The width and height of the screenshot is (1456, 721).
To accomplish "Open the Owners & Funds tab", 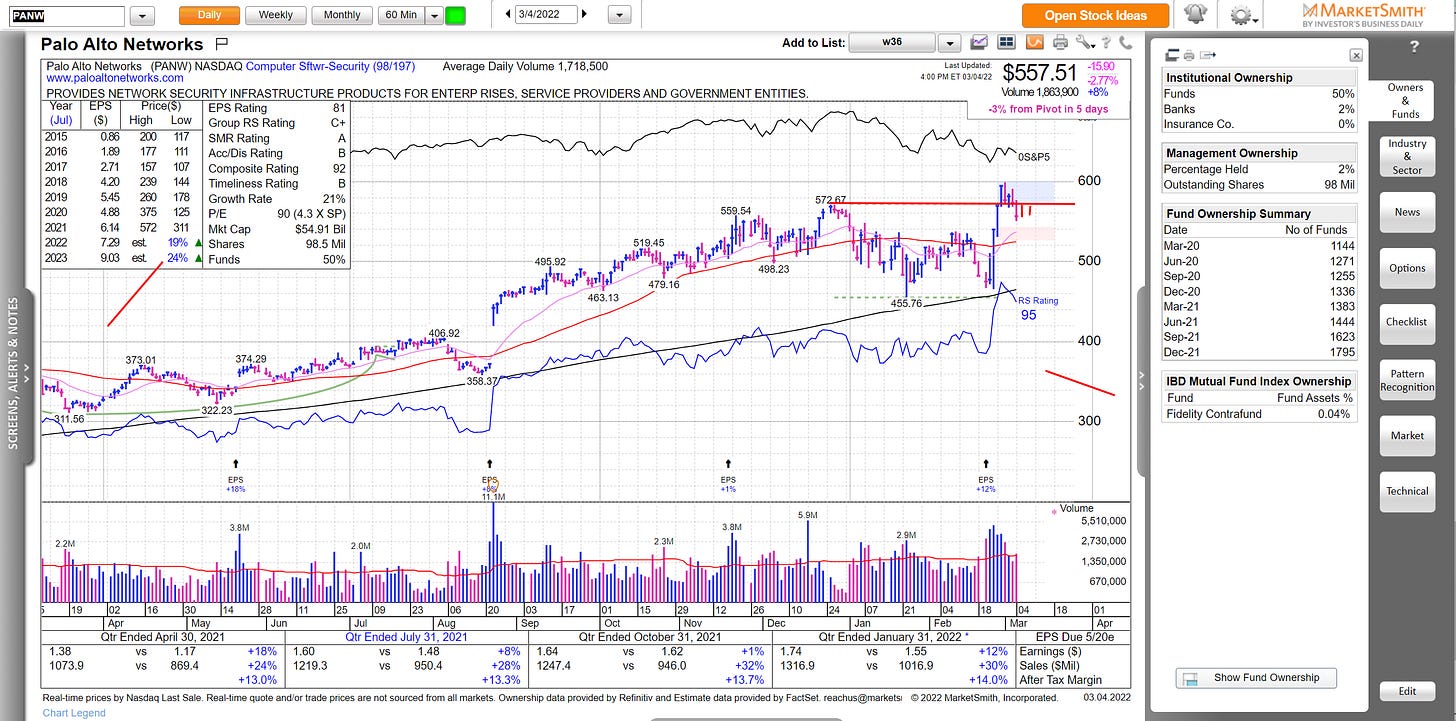I will pyautogui.click(x=1405, y=100).
